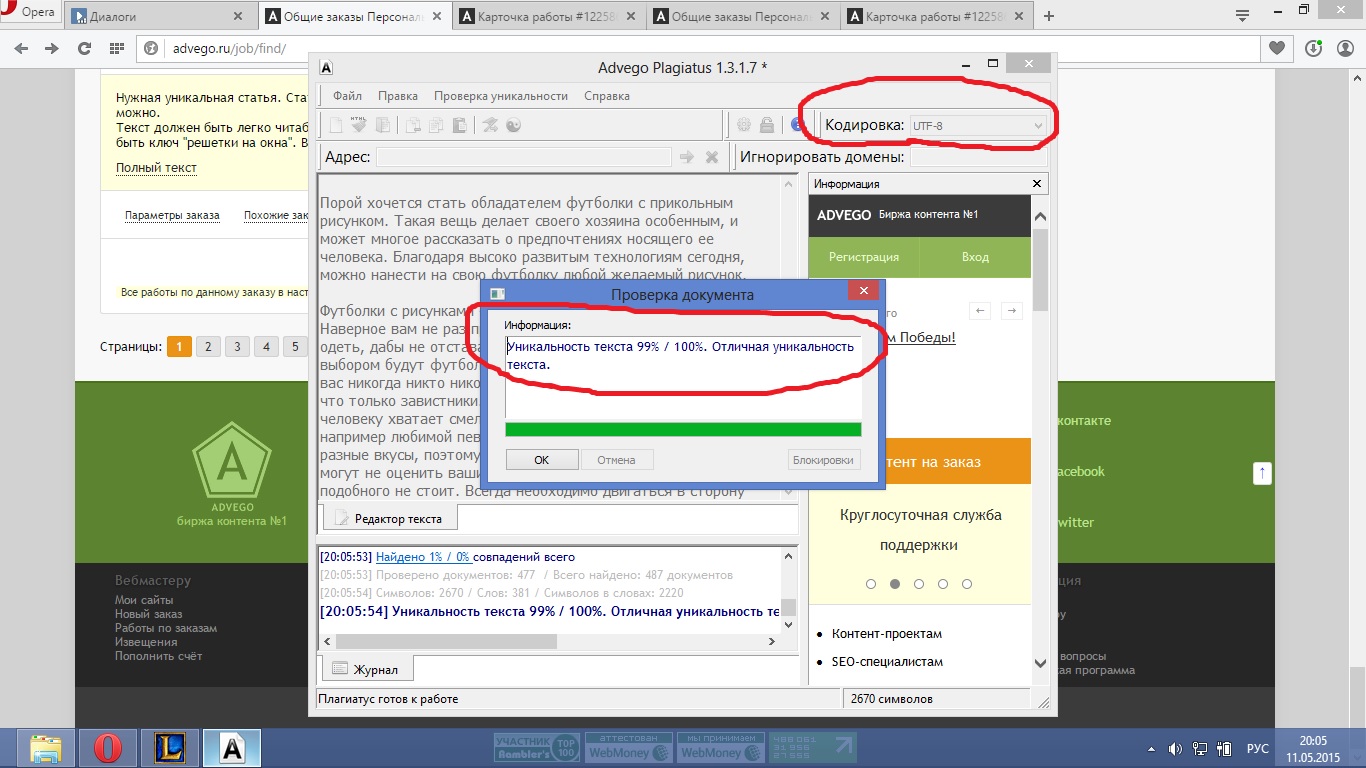Click League of Legends taskbar icon
Image resolution: width=1366 pixels, height=768 pixels.
[x=170, y=748]
